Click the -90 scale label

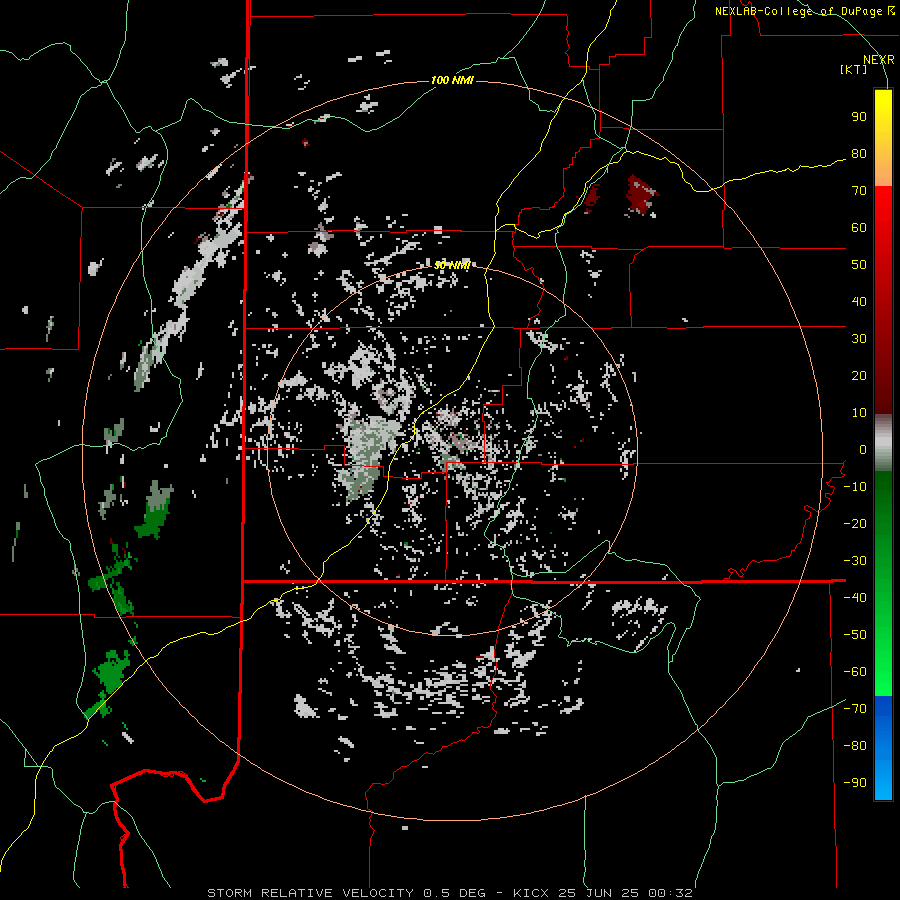pos(855,783)
